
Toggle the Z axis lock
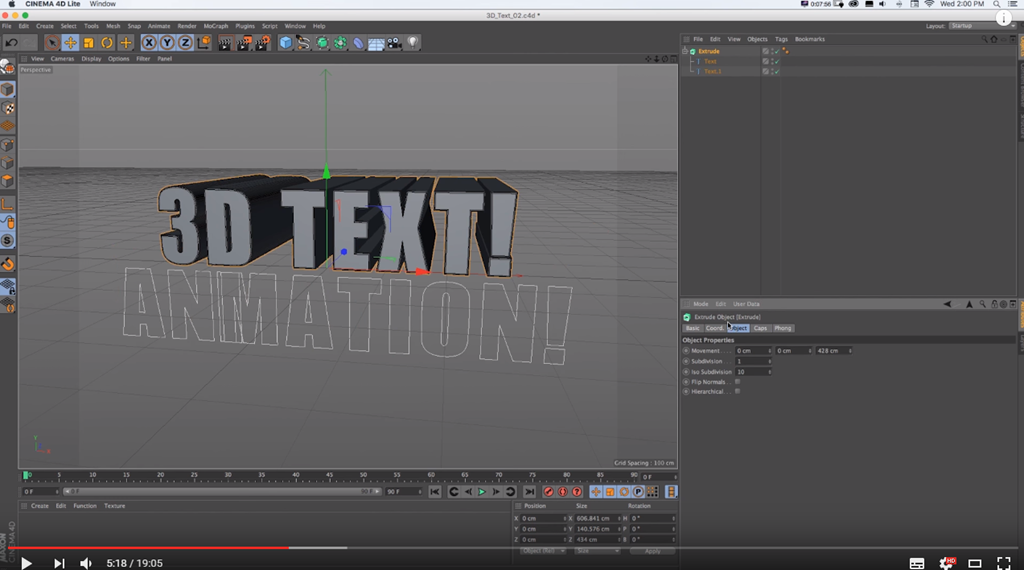click(185, 43)
